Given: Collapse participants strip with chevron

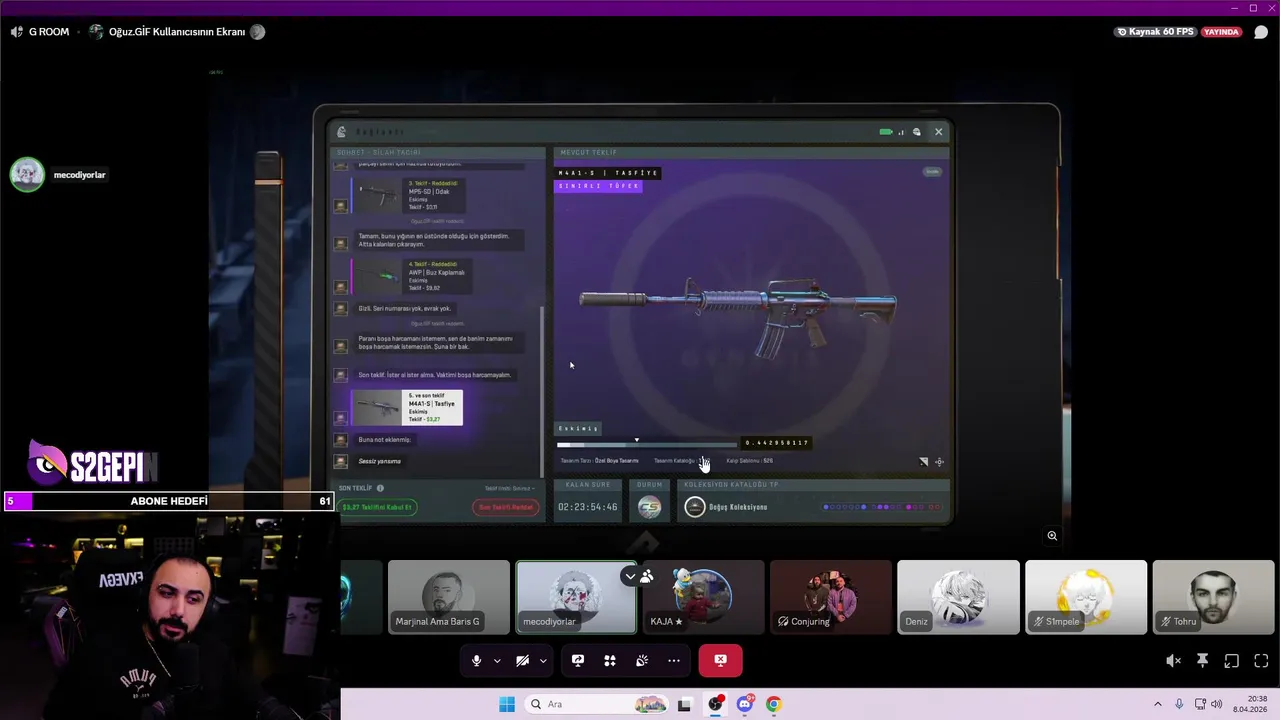Looking at the screenshot, I should [629, 576].
